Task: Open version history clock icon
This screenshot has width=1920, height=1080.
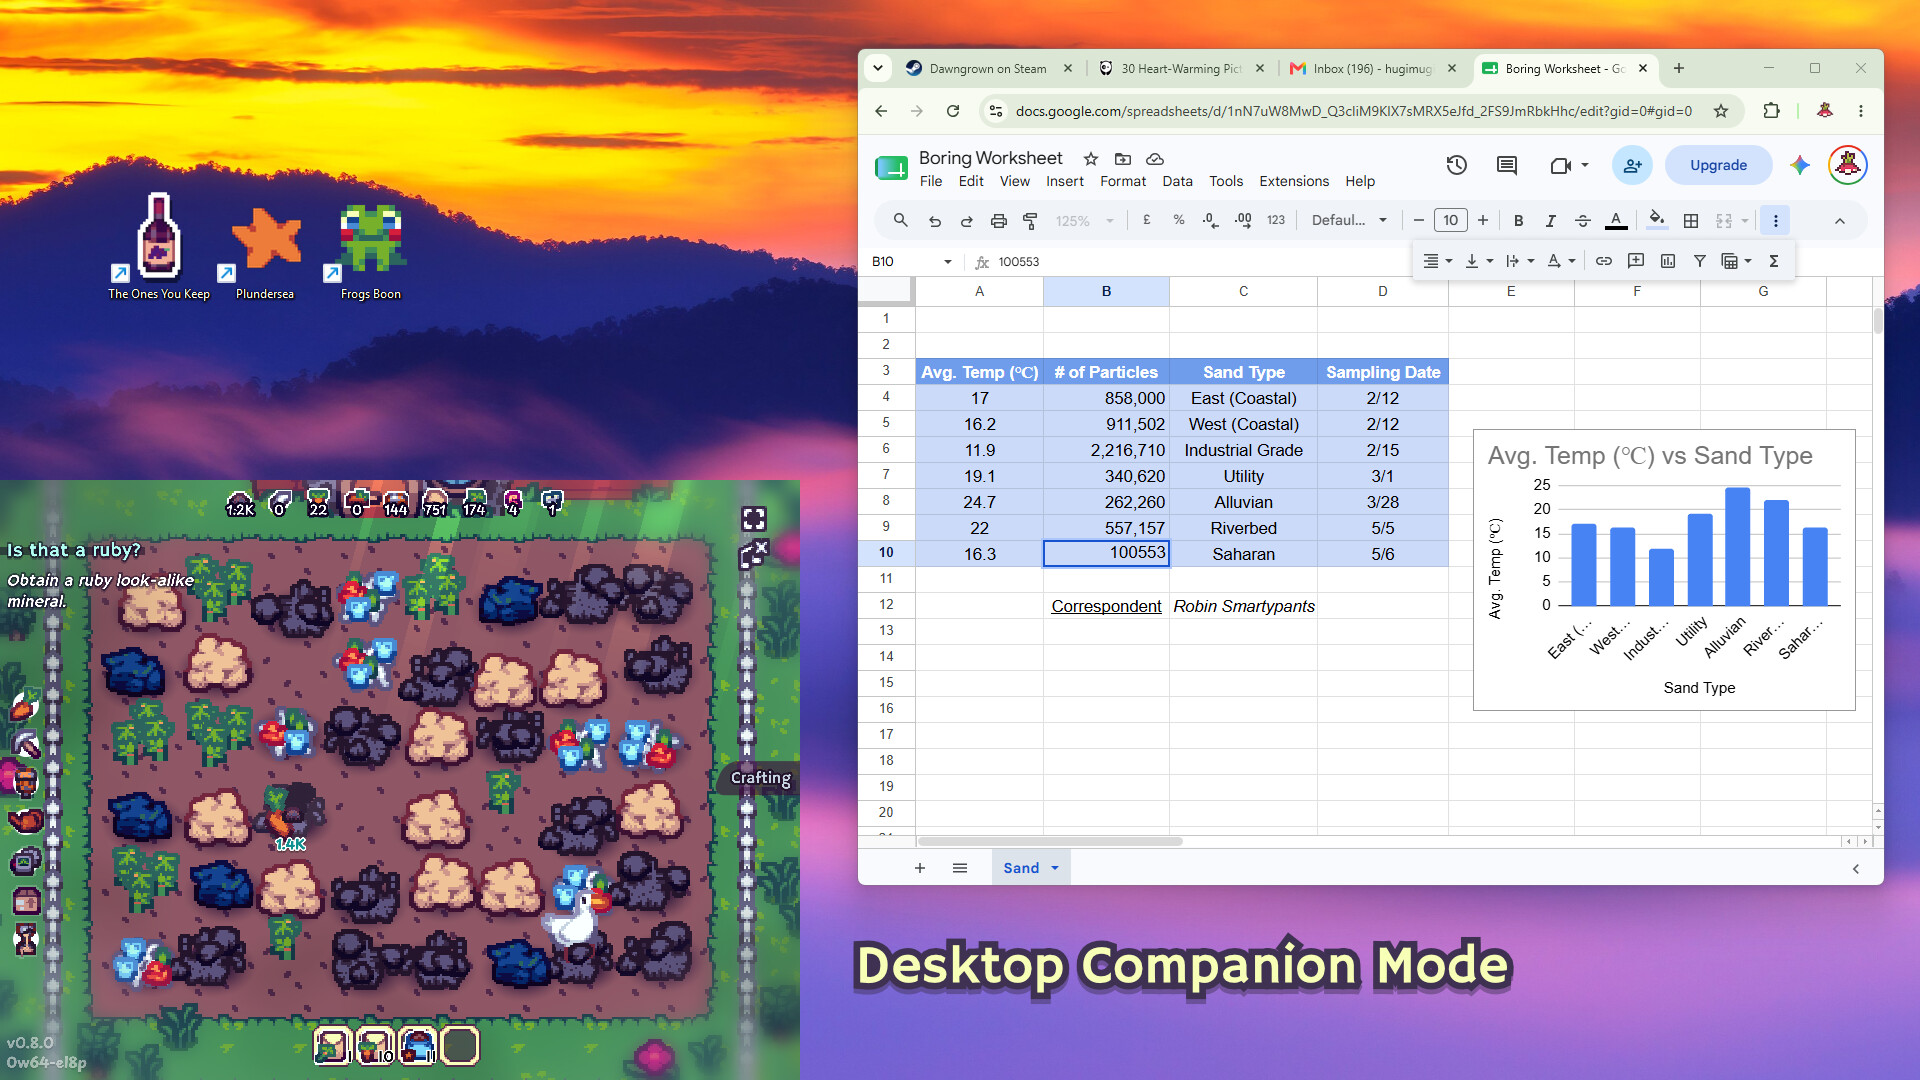Action: coord(1456,165)
